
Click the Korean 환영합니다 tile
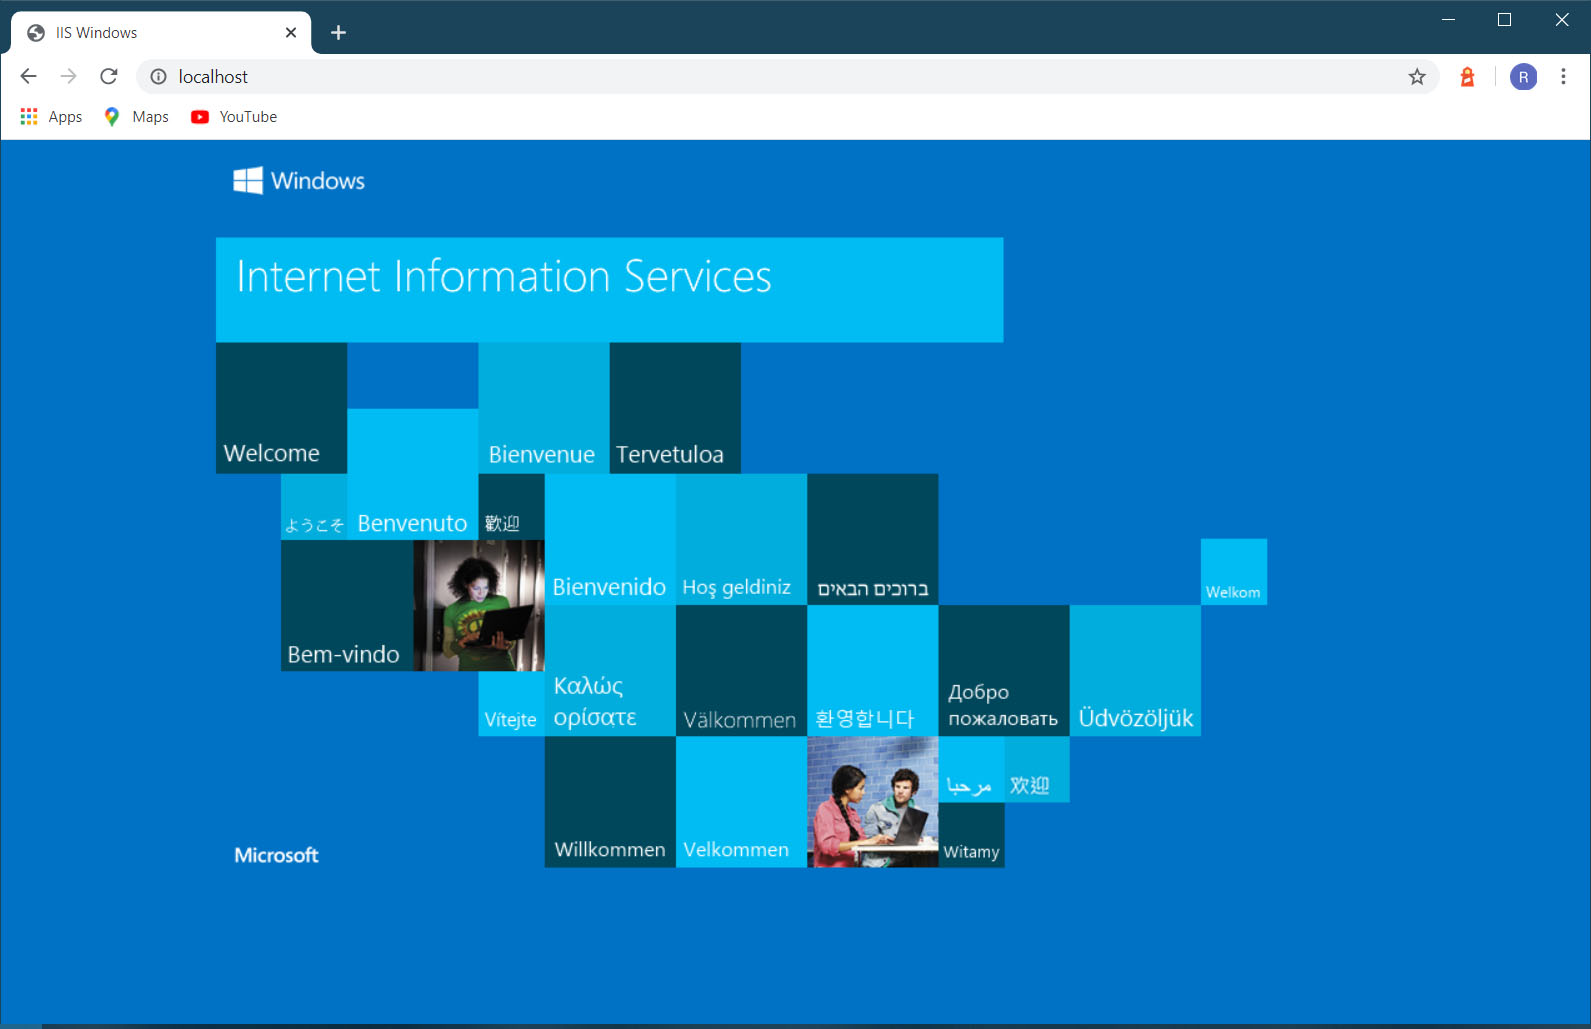click(872, 670)
